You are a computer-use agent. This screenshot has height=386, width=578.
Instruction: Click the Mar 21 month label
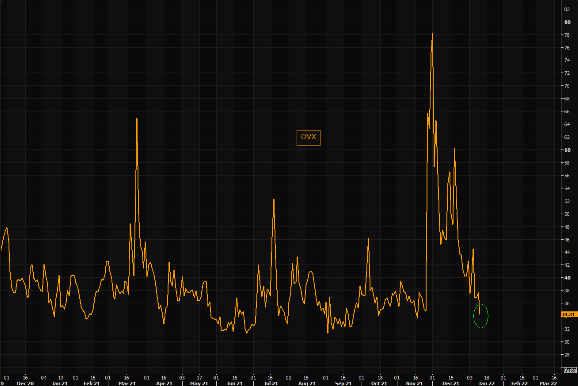click(x=127, y=383)
